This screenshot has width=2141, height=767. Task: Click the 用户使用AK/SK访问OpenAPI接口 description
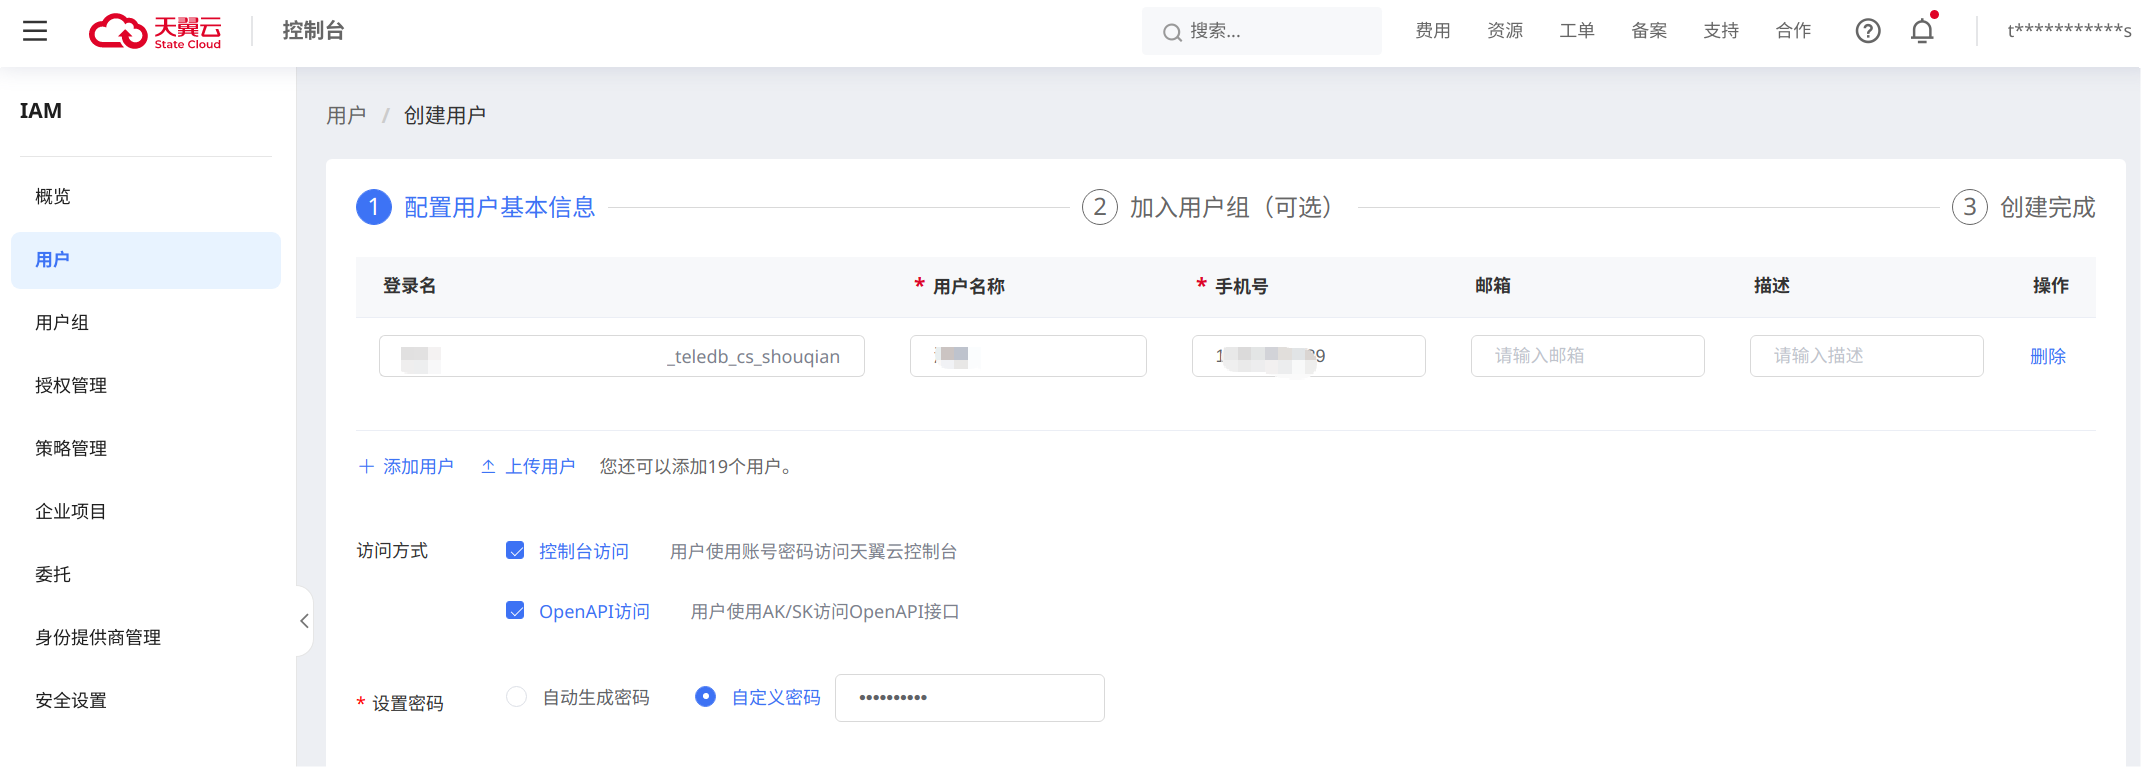coord(825,612)
